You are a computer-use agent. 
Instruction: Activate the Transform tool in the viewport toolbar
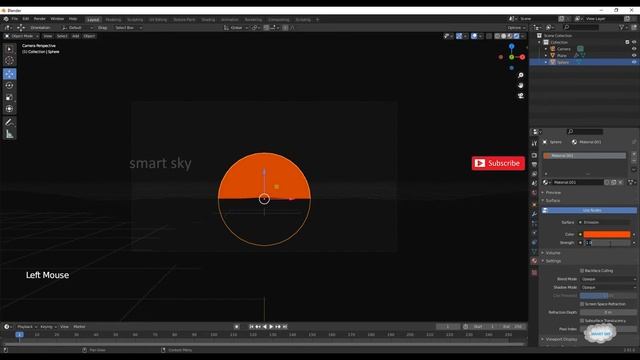9,109
